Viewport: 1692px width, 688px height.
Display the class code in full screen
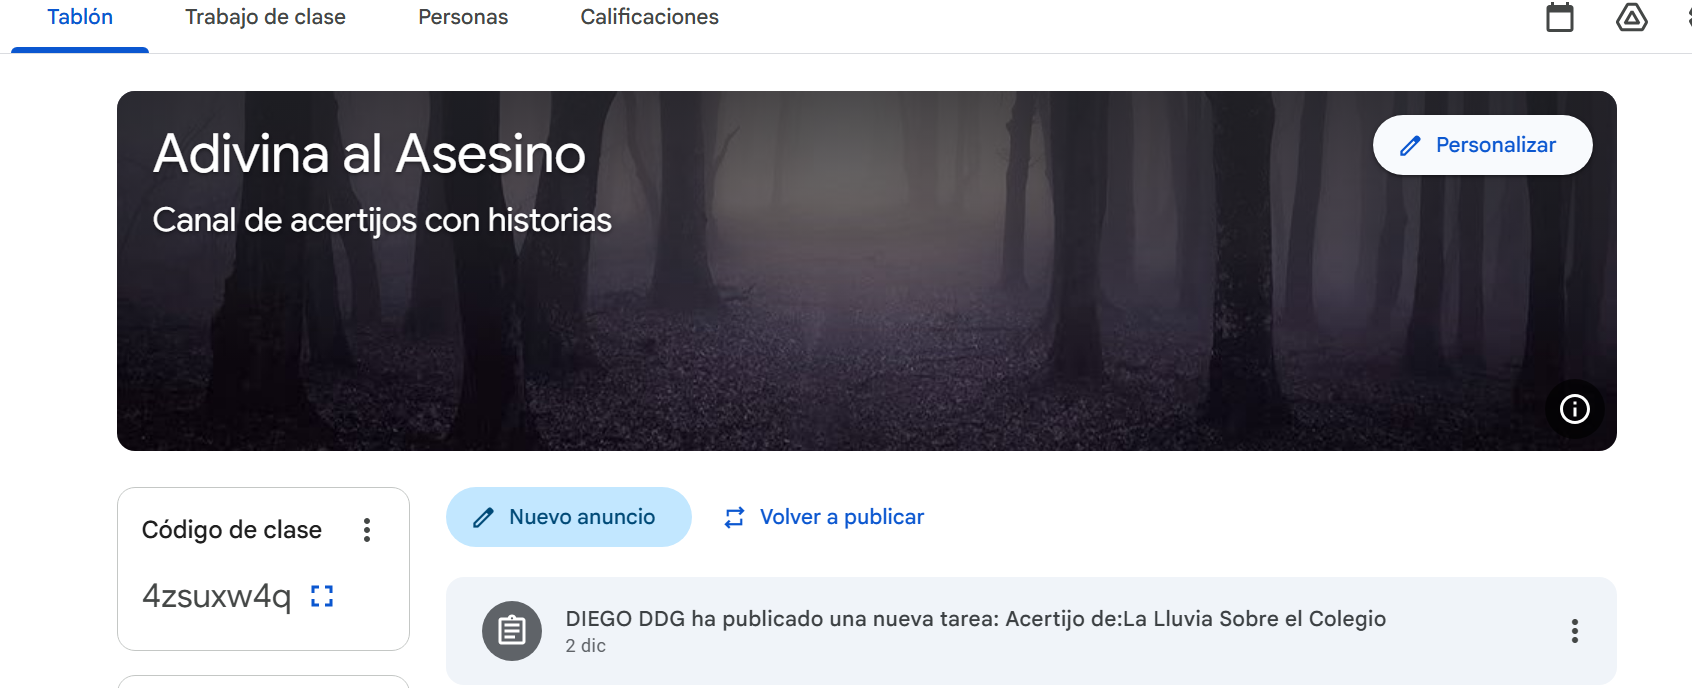click(x=322, y=596)
